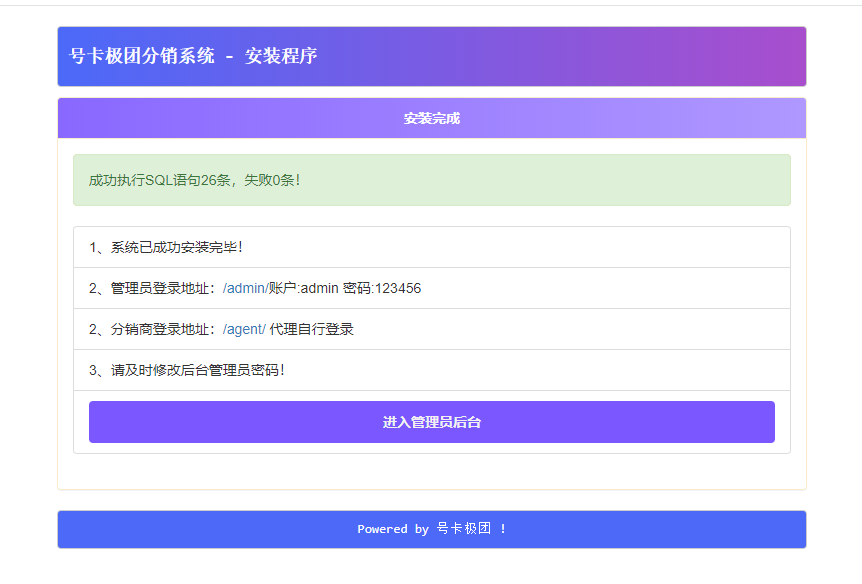Open the /agent/ distributor login link
Viewport: 862px width, 584px height.
pos(244,329)
